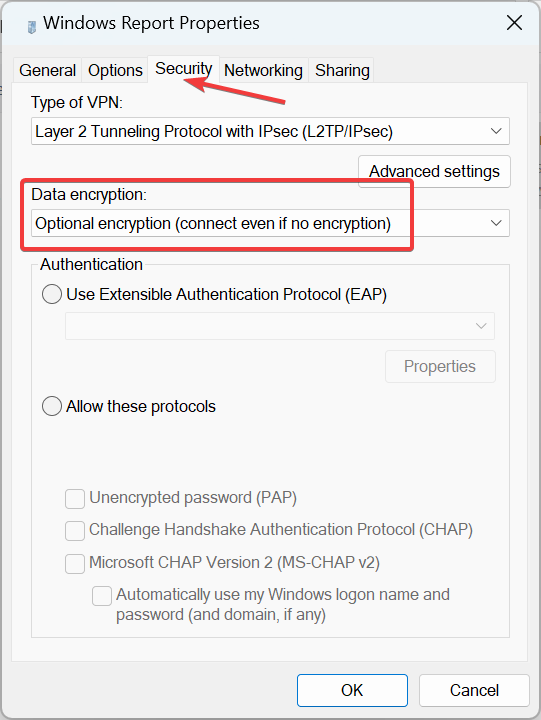
Task: Enable Unencrypted password (PAP) checkbox
Action: coord(75,499)
